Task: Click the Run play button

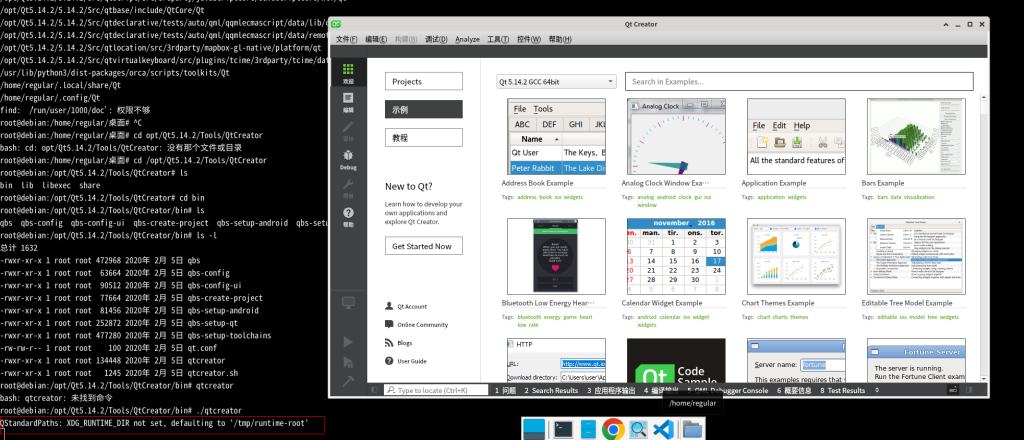Action: pos(348,342)
